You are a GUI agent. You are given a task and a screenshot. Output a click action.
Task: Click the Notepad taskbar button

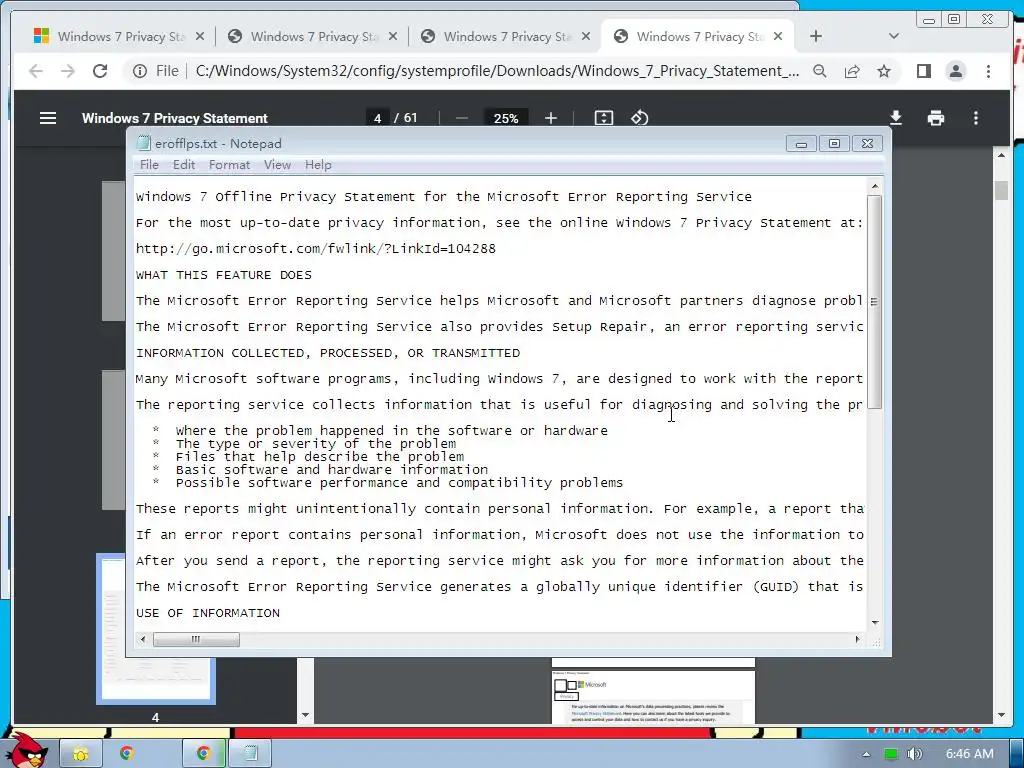pyautogui.click(x=251, y=754)
